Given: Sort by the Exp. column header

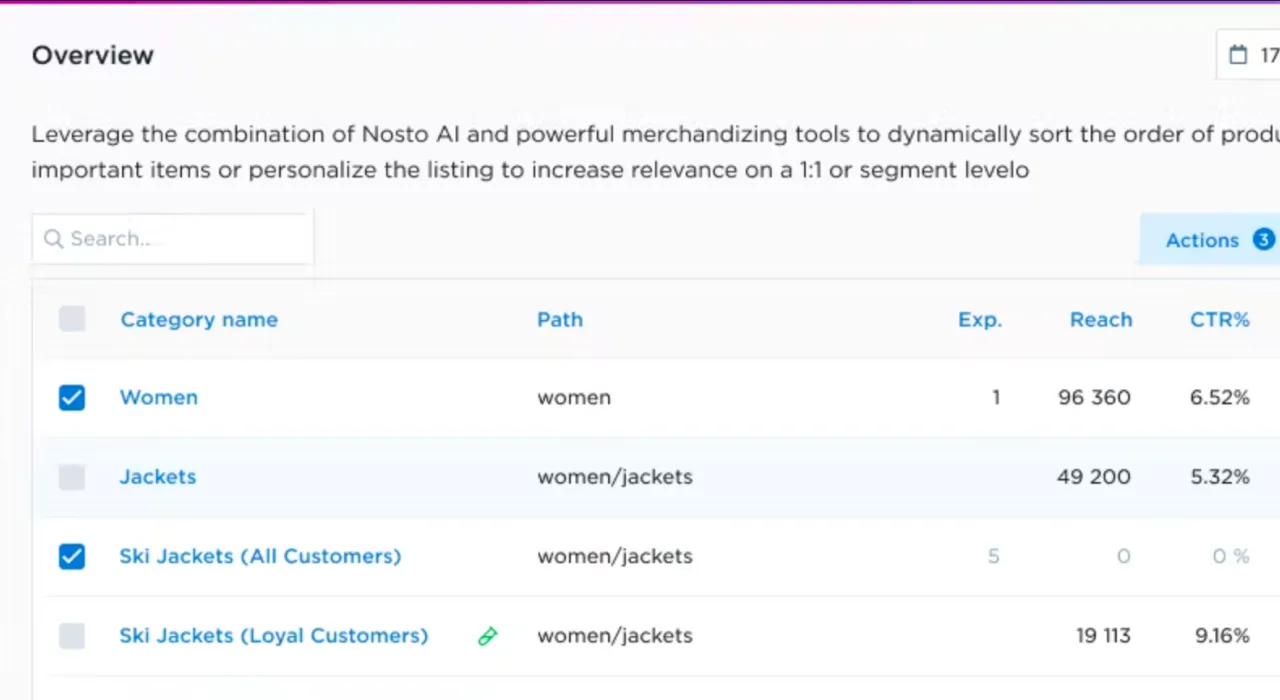Looking at the screenshot, I should pyautogui.click(x=980, y=320).
